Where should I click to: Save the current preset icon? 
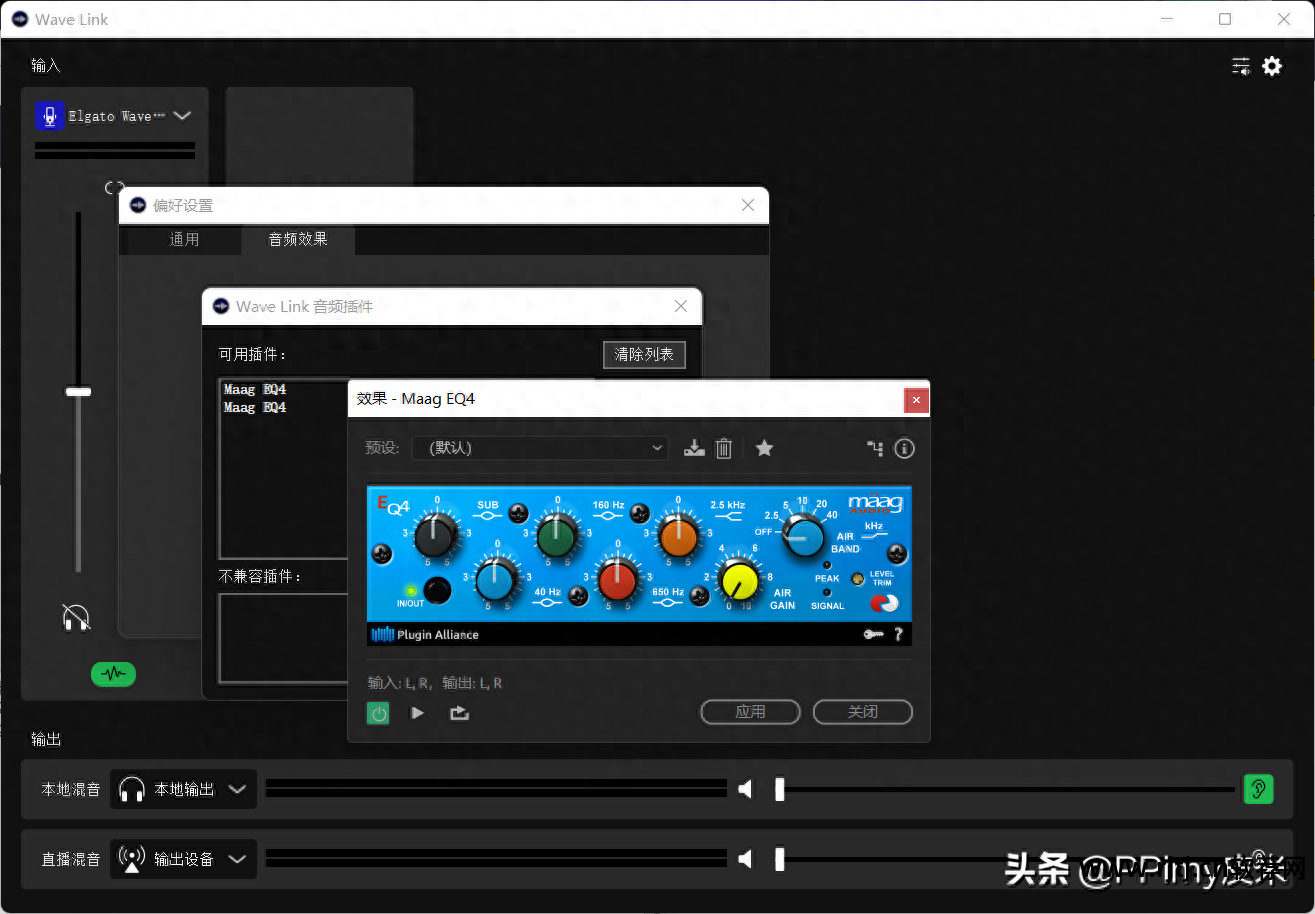[x=694, y=449]
